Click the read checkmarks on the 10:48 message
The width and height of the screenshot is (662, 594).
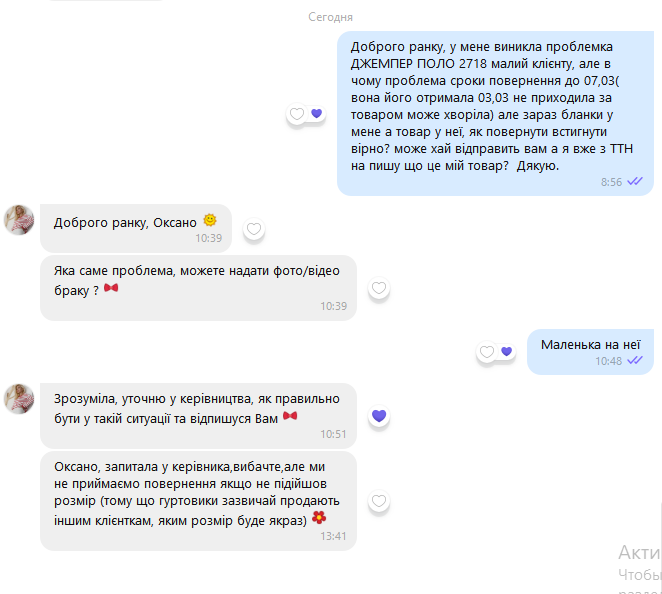[x=635, y=361]
